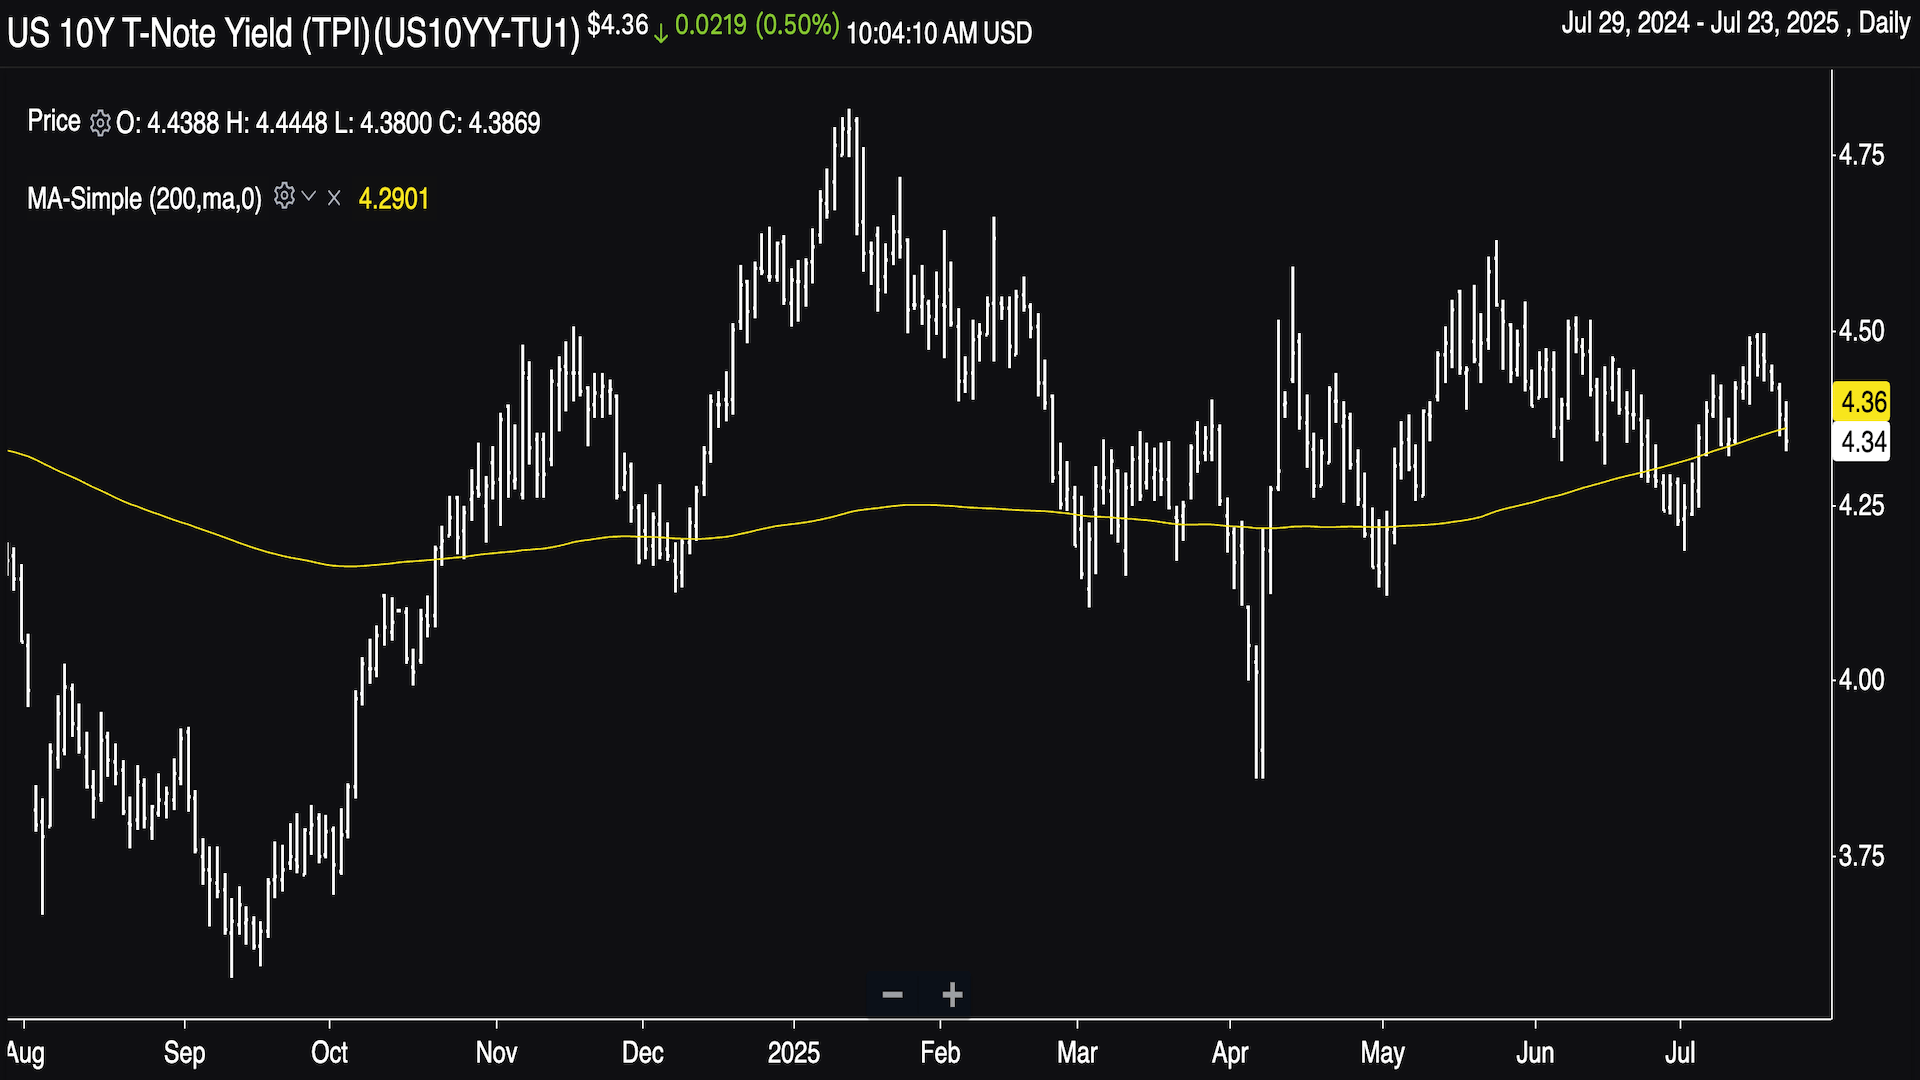Zoom out with the minus button
Viewport: 1920px width, 1080px height.
pos(893,994)
